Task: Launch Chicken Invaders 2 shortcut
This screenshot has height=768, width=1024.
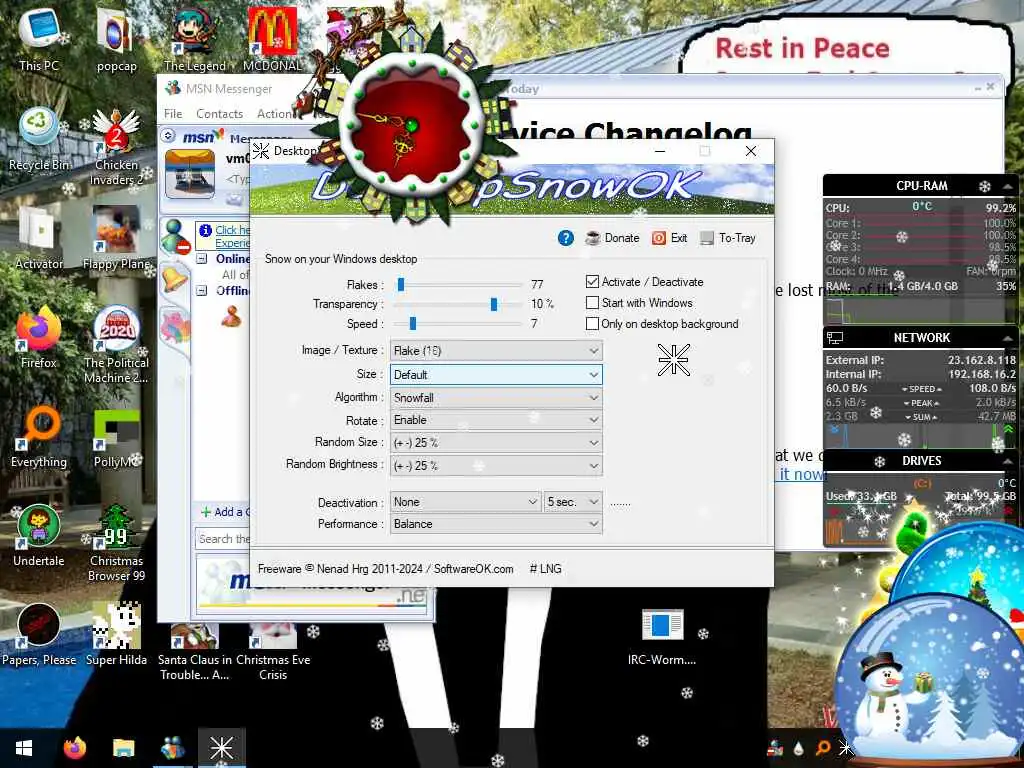Action: pyautogui.click(x=116, y=147)
